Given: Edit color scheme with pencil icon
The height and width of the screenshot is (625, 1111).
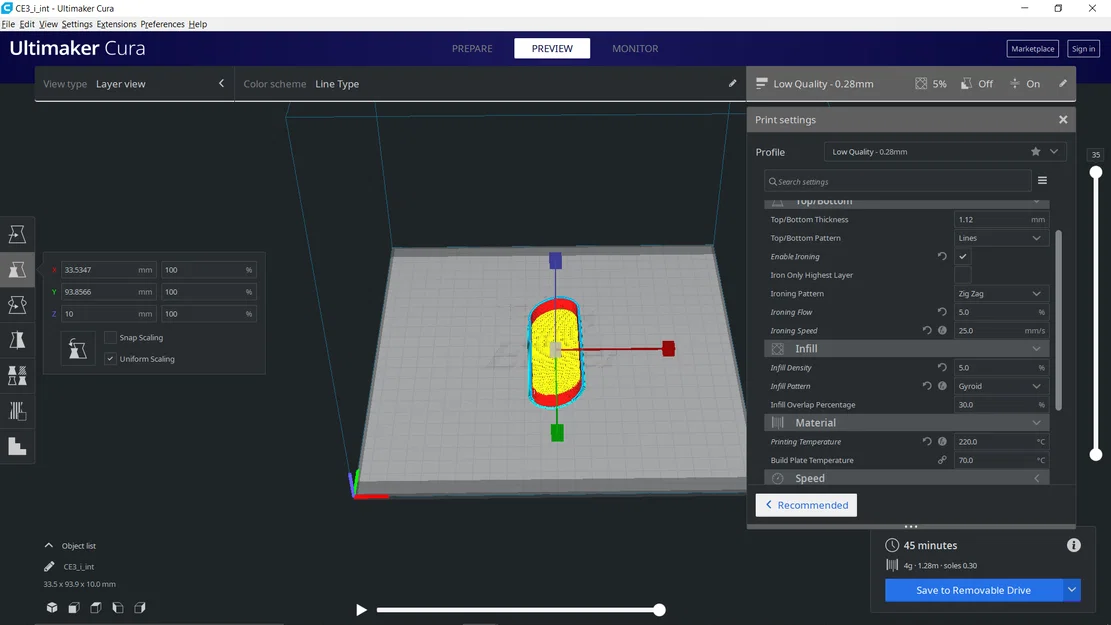Looking at the screenshot, I should [x=732, y=84].
